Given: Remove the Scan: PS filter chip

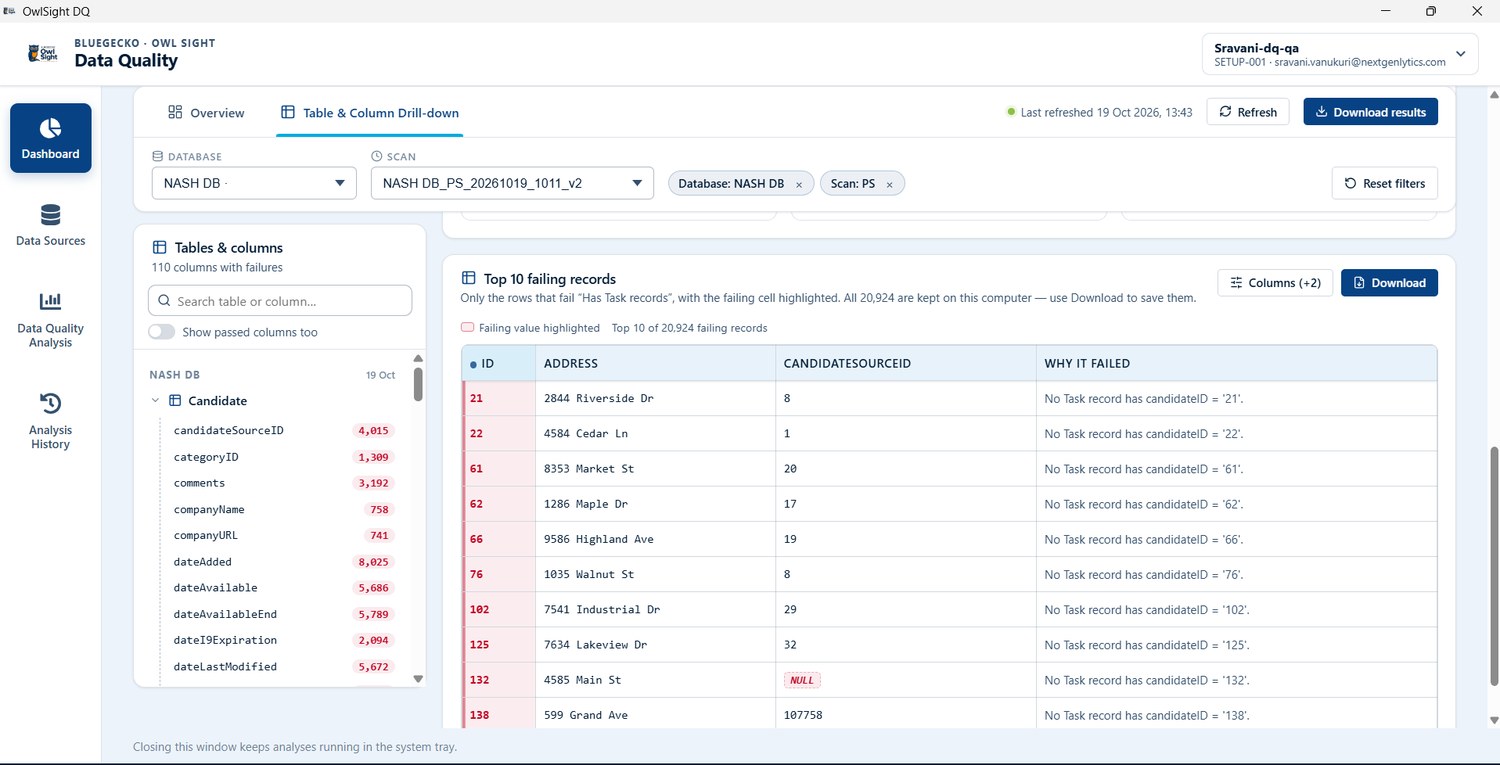Looking at the screenshot, I should tap(889, 184).
